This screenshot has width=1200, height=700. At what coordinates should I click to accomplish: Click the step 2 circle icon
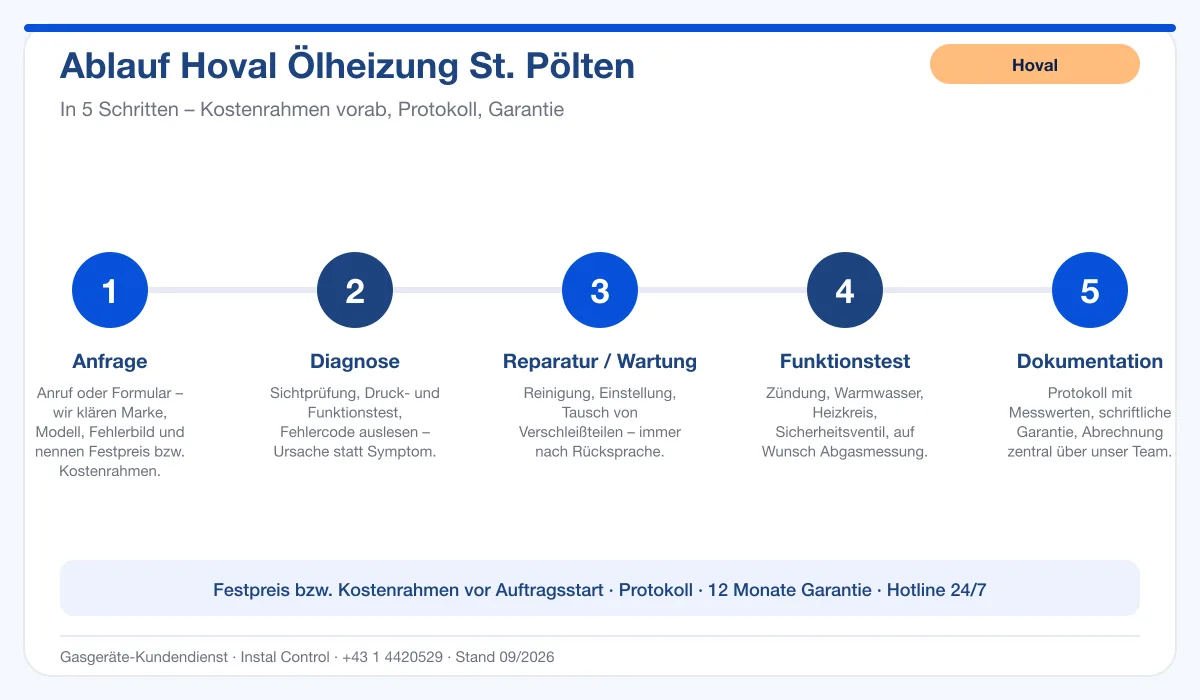click(355, 290)
